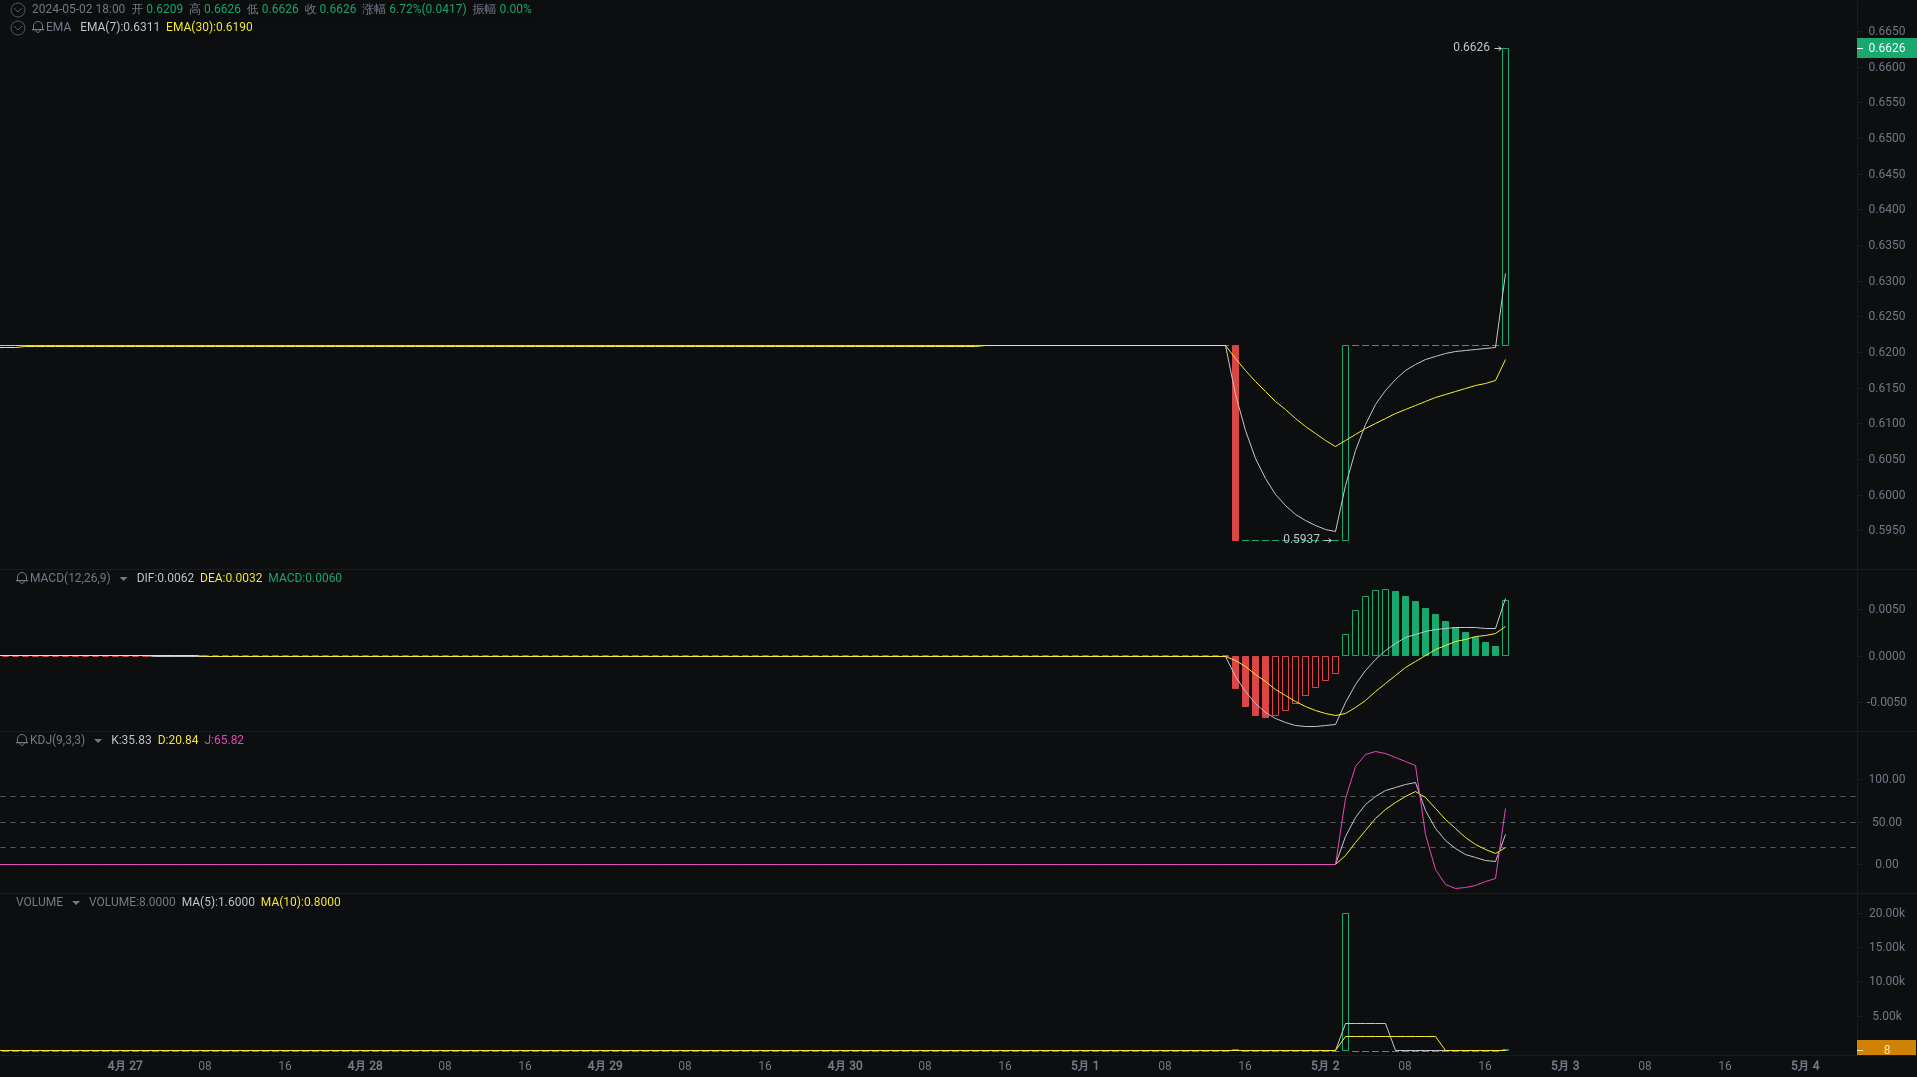
Task: Click the KDJ alert bell icon
Action: [22, 740]
